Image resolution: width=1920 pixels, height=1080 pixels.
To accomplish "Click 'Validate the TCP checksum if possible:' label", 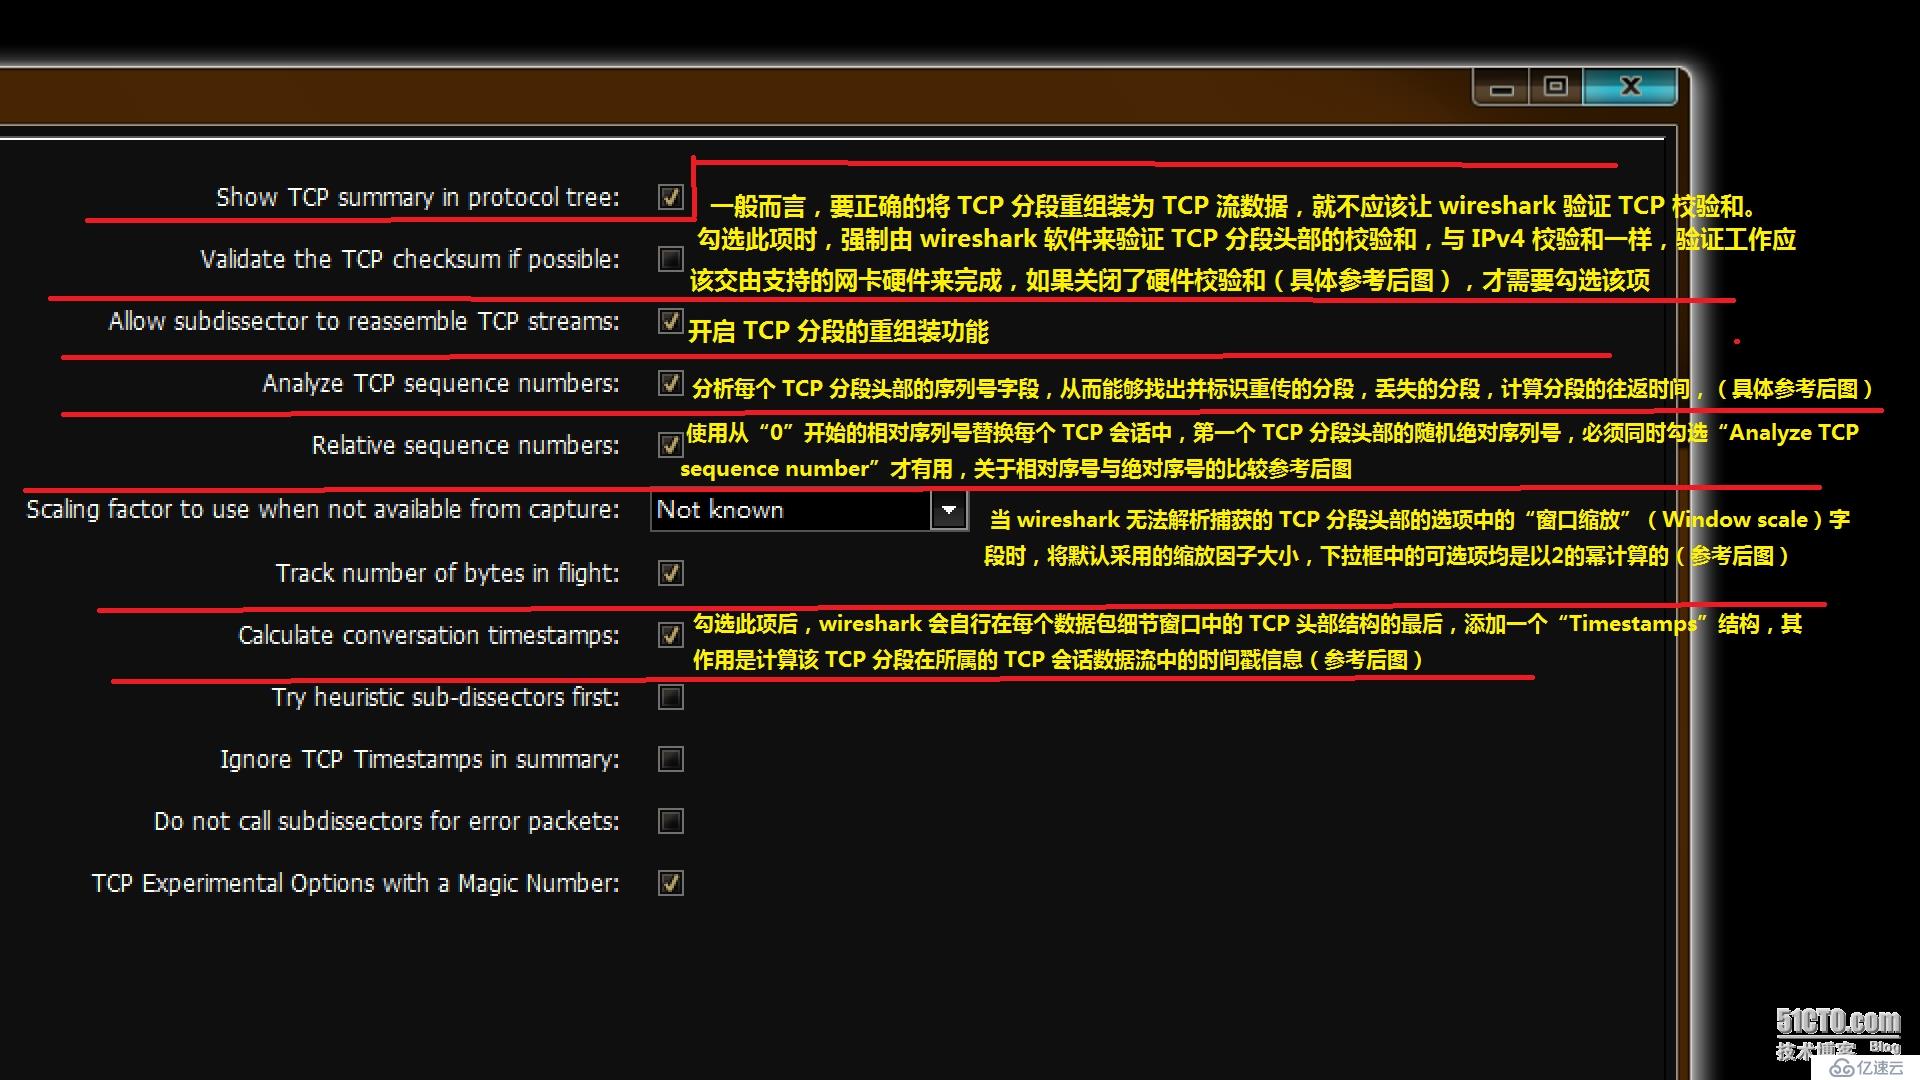I will coord(410,259).
